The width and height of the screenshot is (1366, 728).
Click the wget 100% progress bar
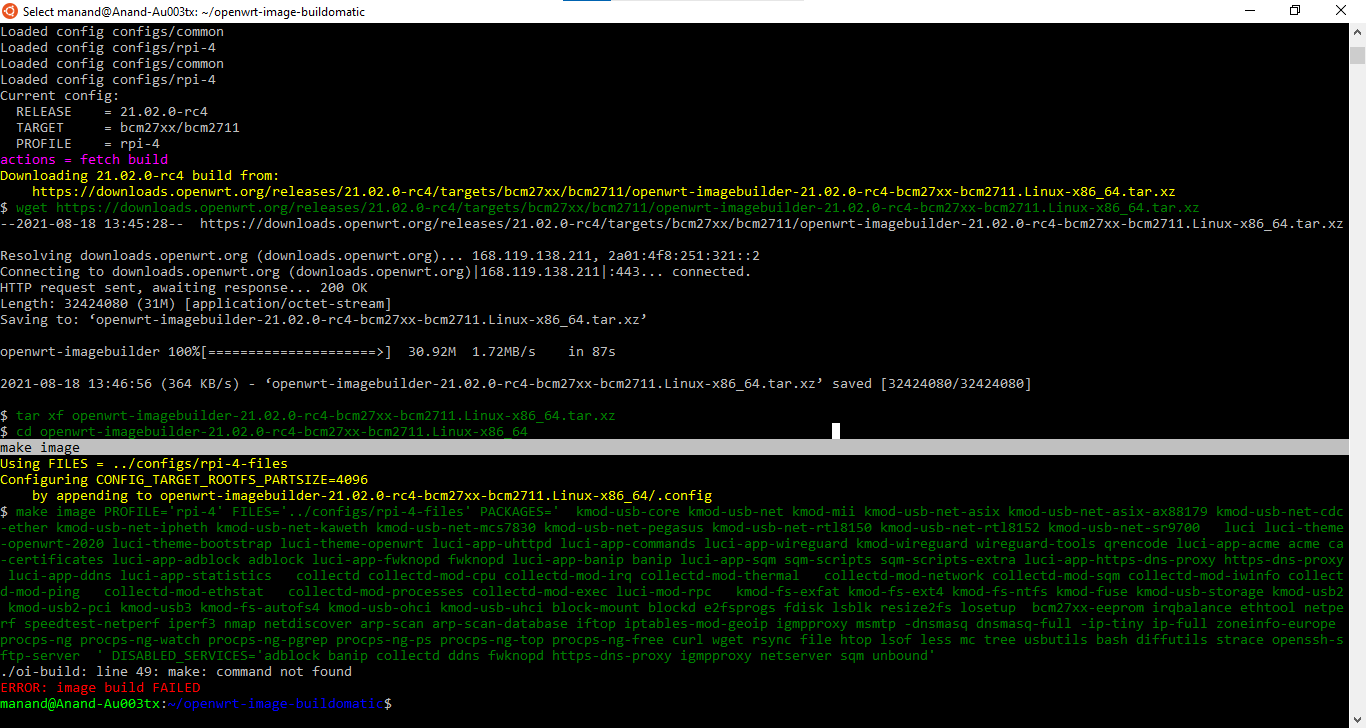click(x=297, y=352)
